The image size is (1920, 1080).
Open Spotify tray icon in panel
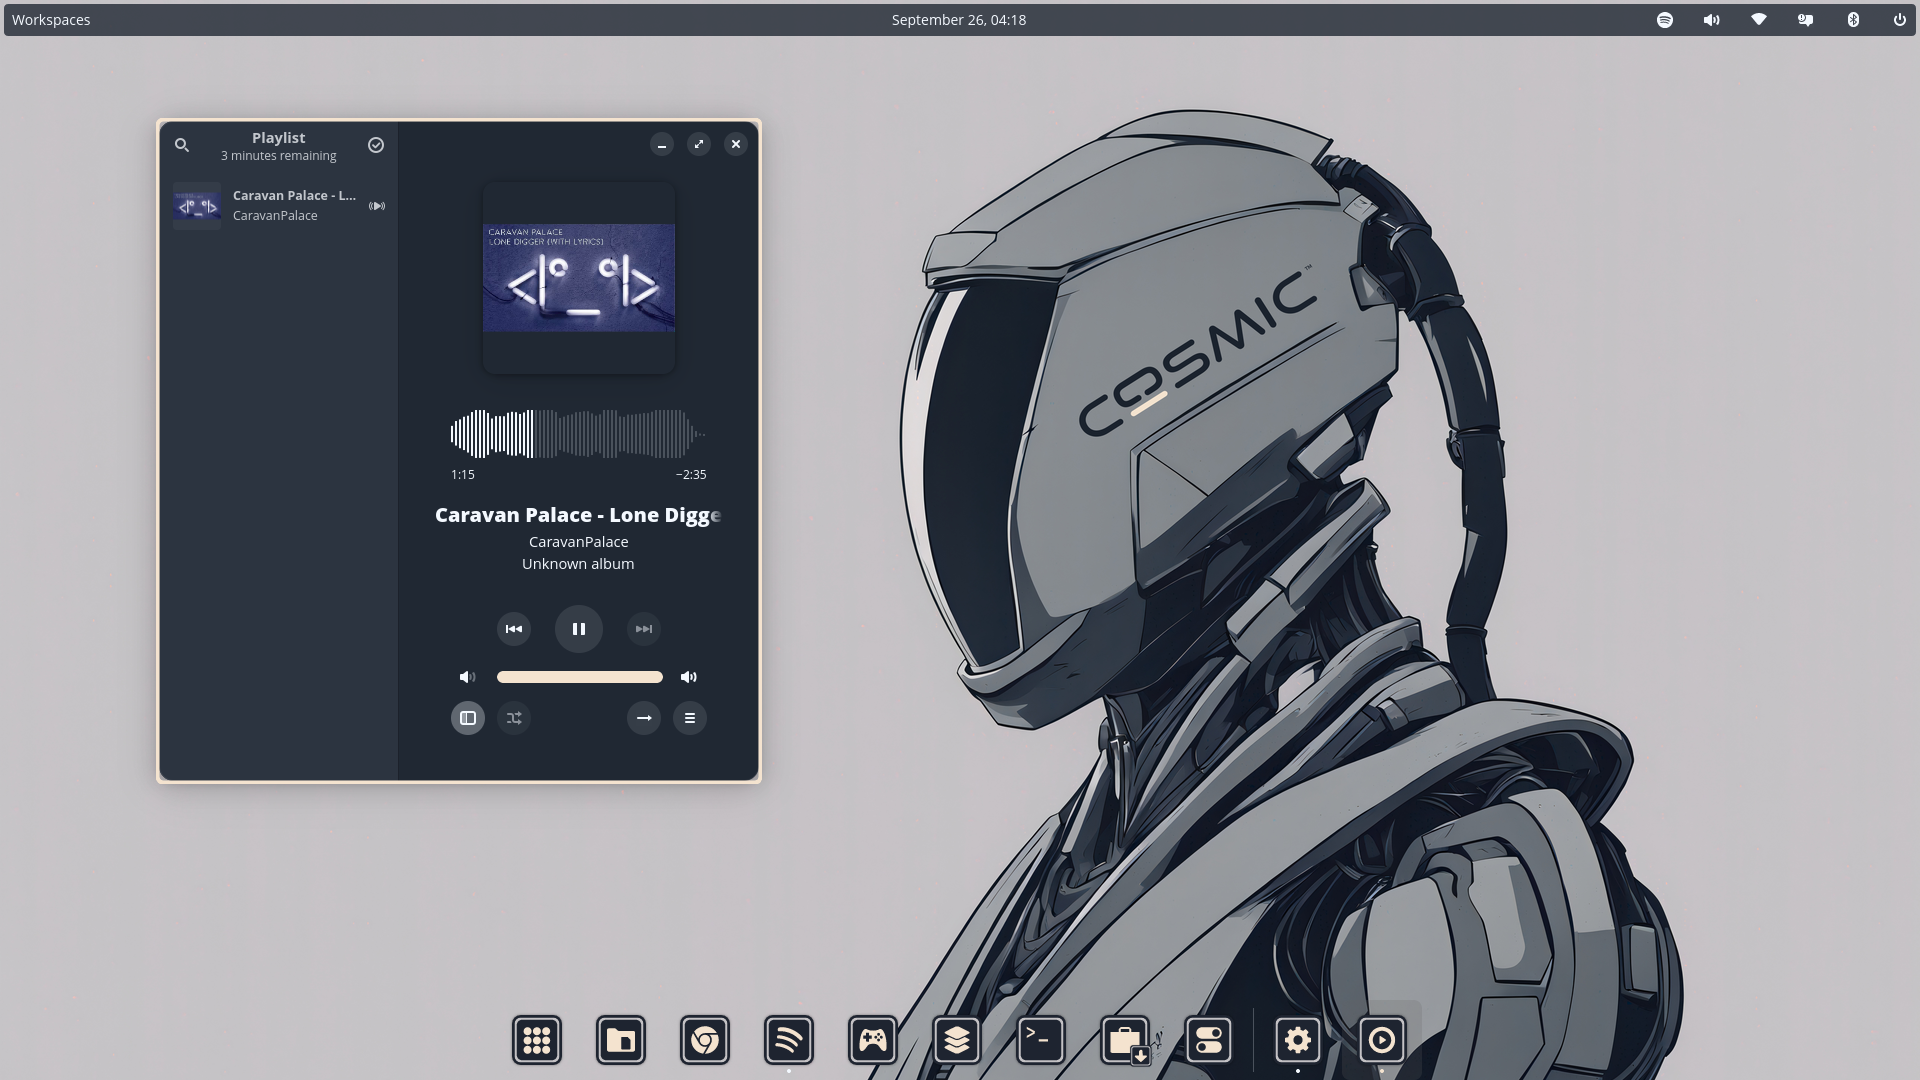click(1665, 20)
